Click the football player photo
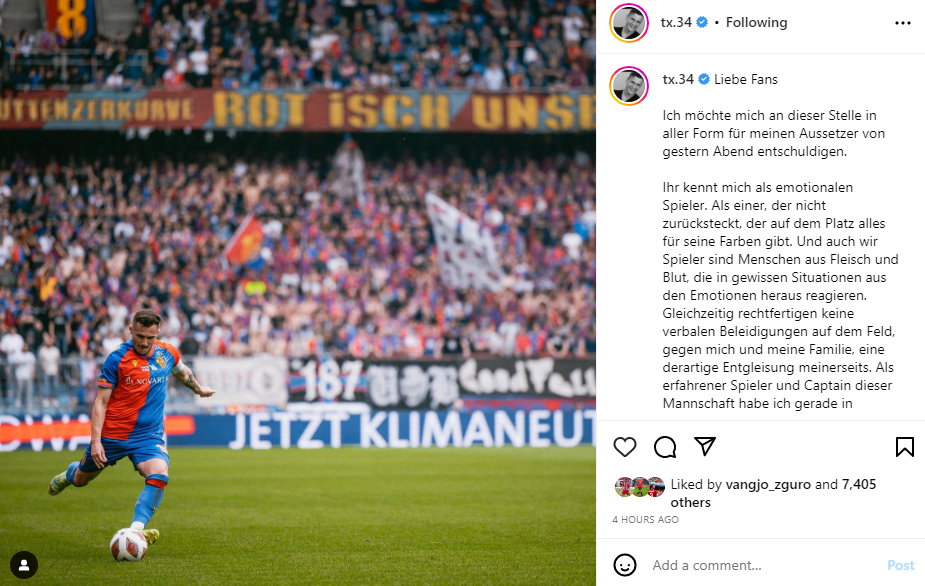This screenshot has height=586, width=925. [298, 293]
